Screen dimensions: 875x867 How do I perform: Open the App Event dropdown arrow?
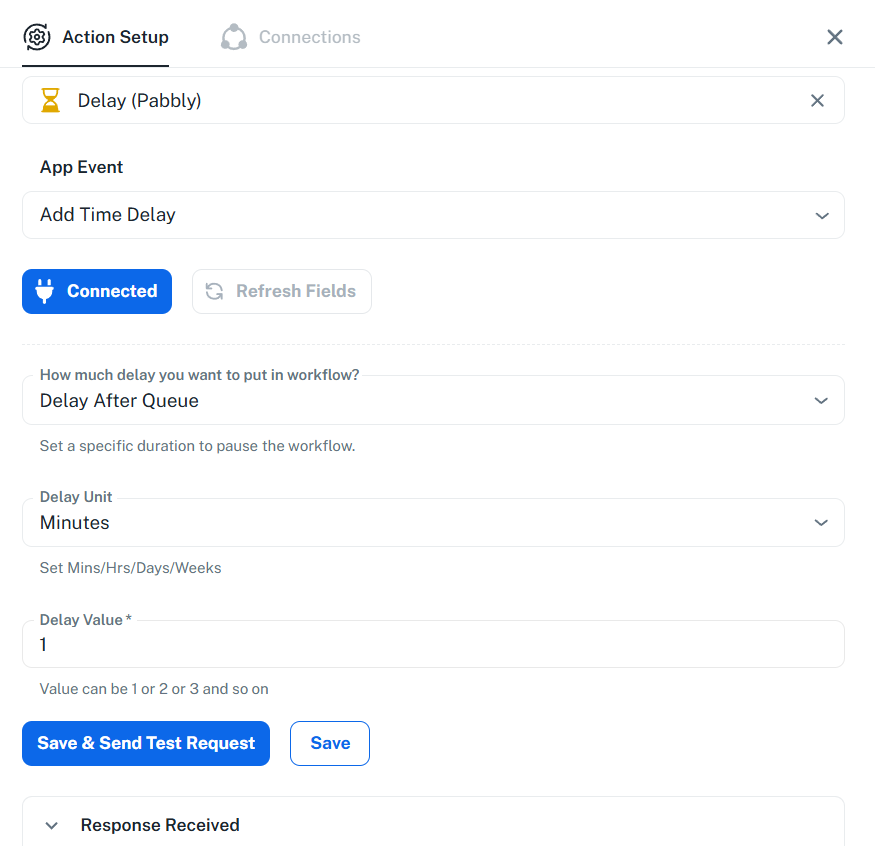[821, 215]
